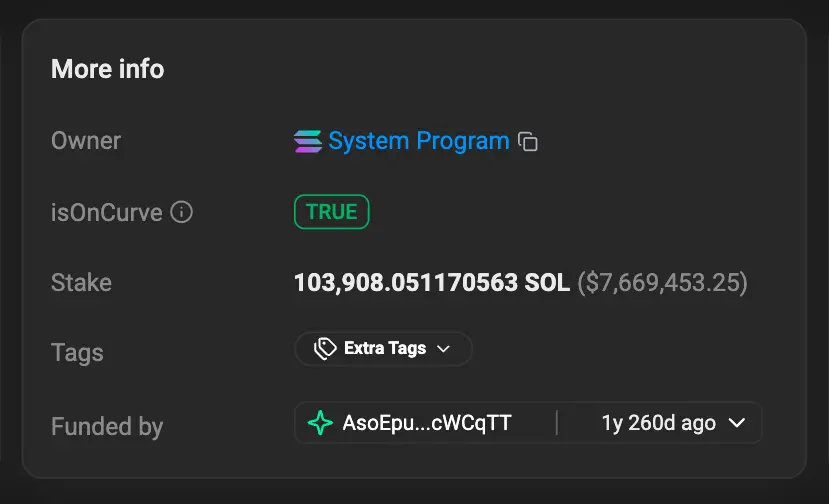Open the System Program link

(419, 141)
